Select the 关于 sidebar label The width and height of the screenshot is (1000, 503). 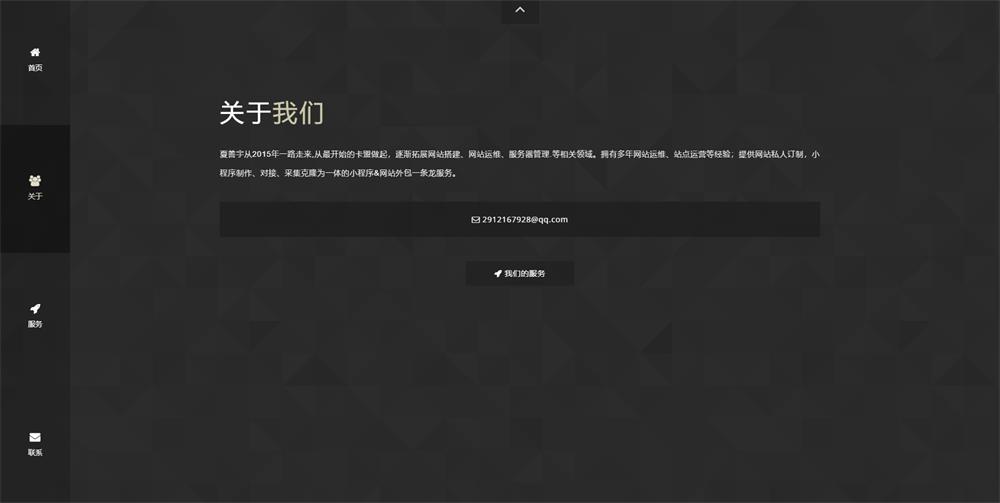pyautogui.click(x=35, y=196)
